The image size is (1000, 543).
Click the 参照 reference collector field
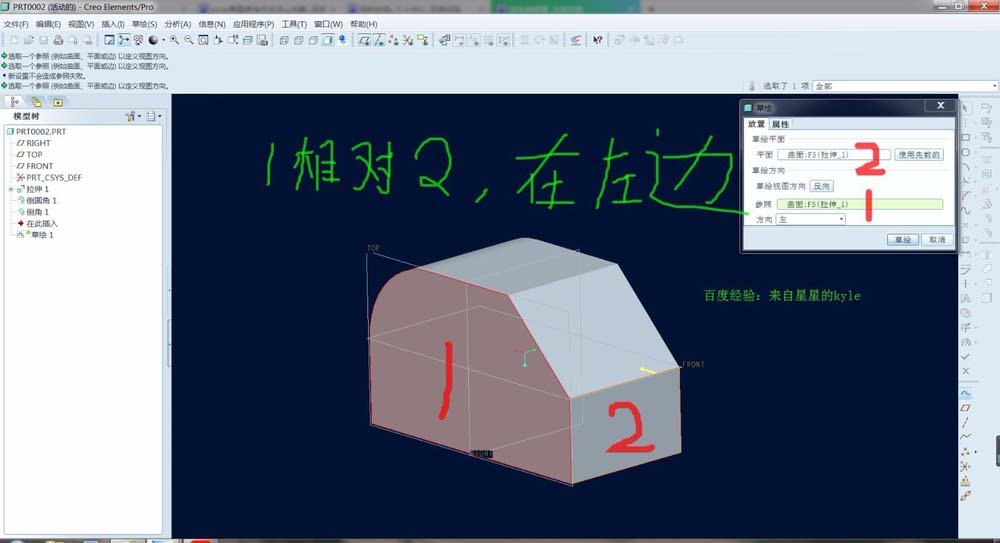point(860,204)
